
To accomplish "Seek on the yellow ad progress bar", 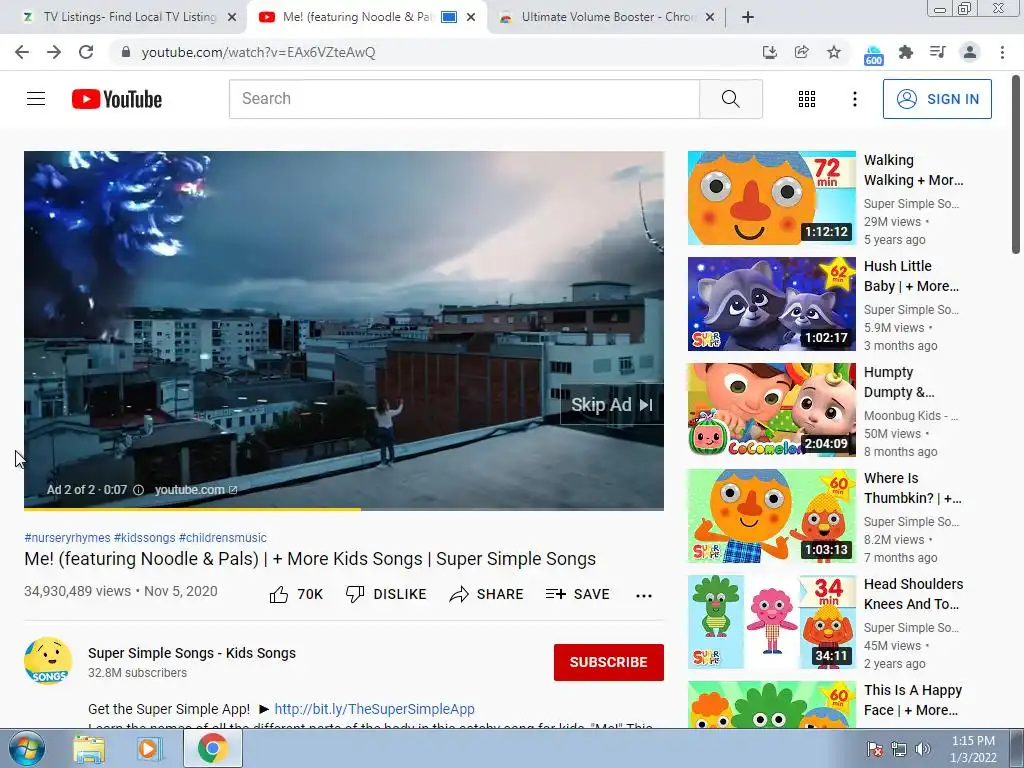I will click(344, 509).
